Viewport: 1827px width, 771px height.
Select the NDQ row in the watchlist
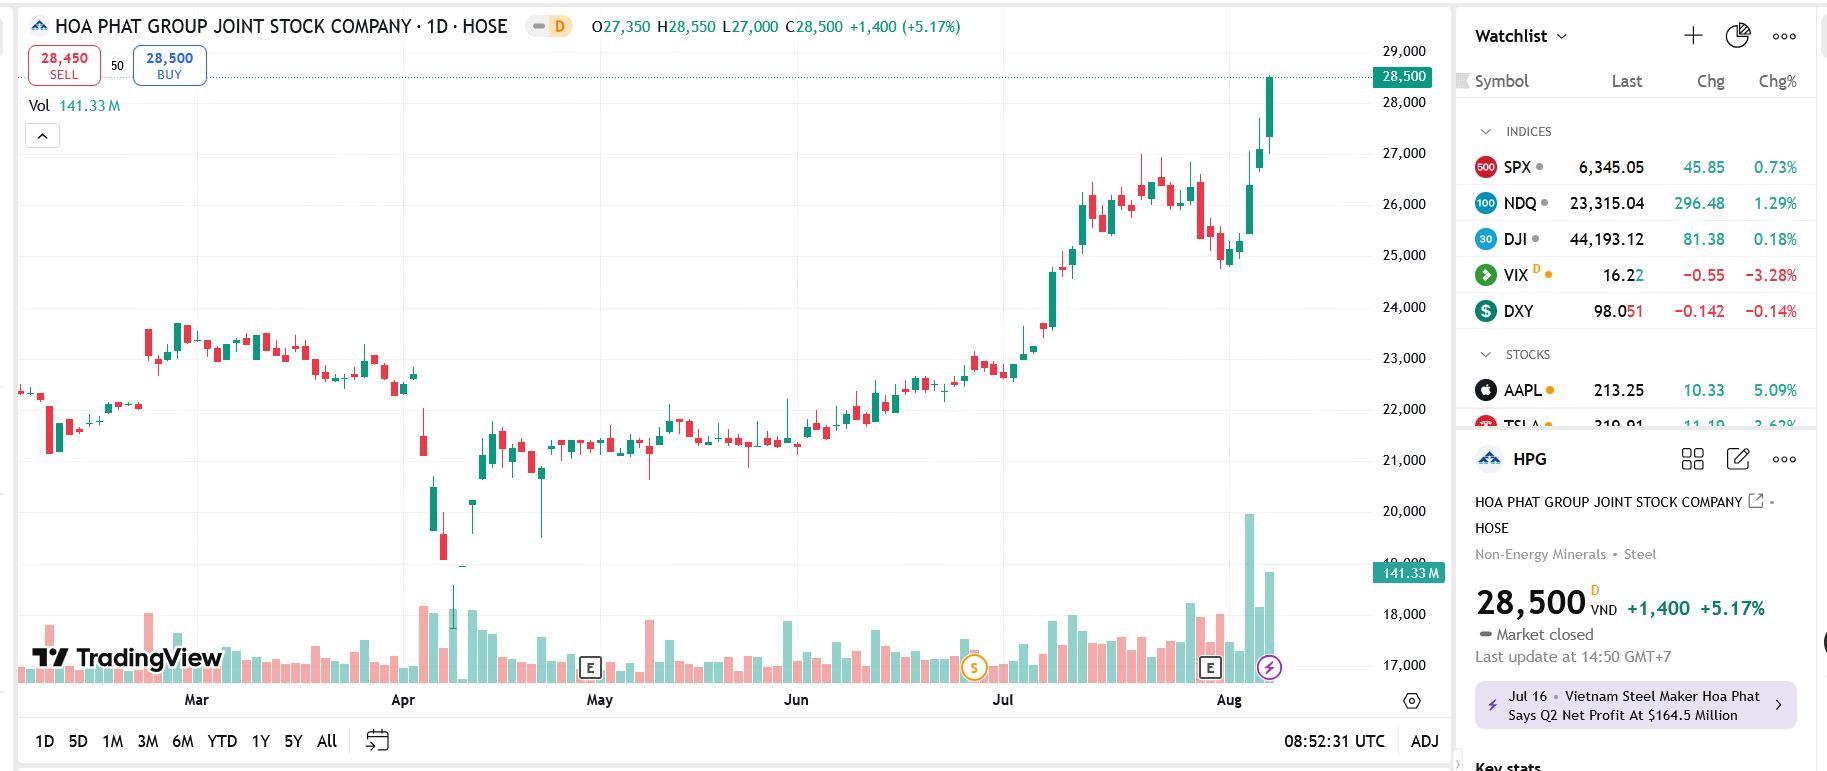[x=1636, y=203]
